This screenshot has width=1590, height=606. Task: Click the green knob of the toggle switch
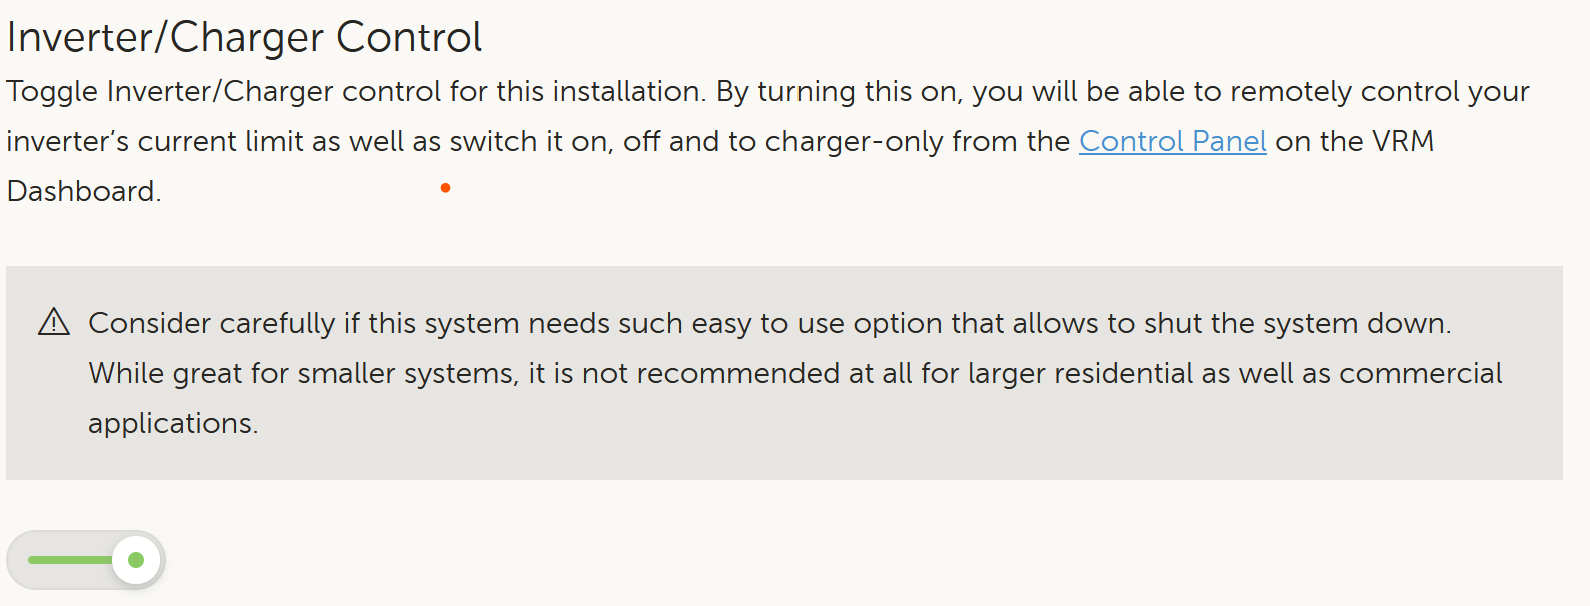[x=136, y=560]
